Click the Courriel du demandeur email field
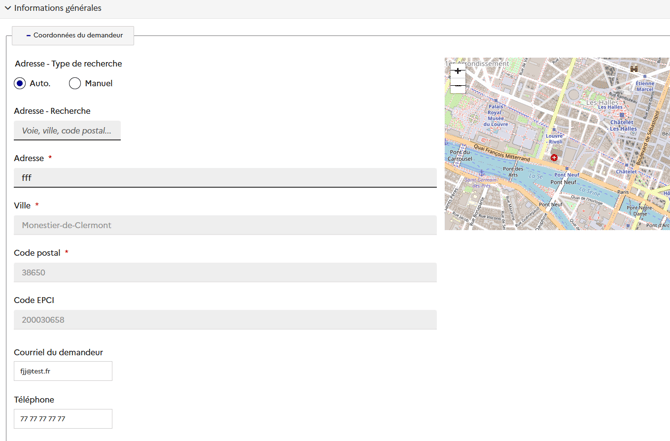The width and height of the screenshot is (670, 441). point(63,371)
